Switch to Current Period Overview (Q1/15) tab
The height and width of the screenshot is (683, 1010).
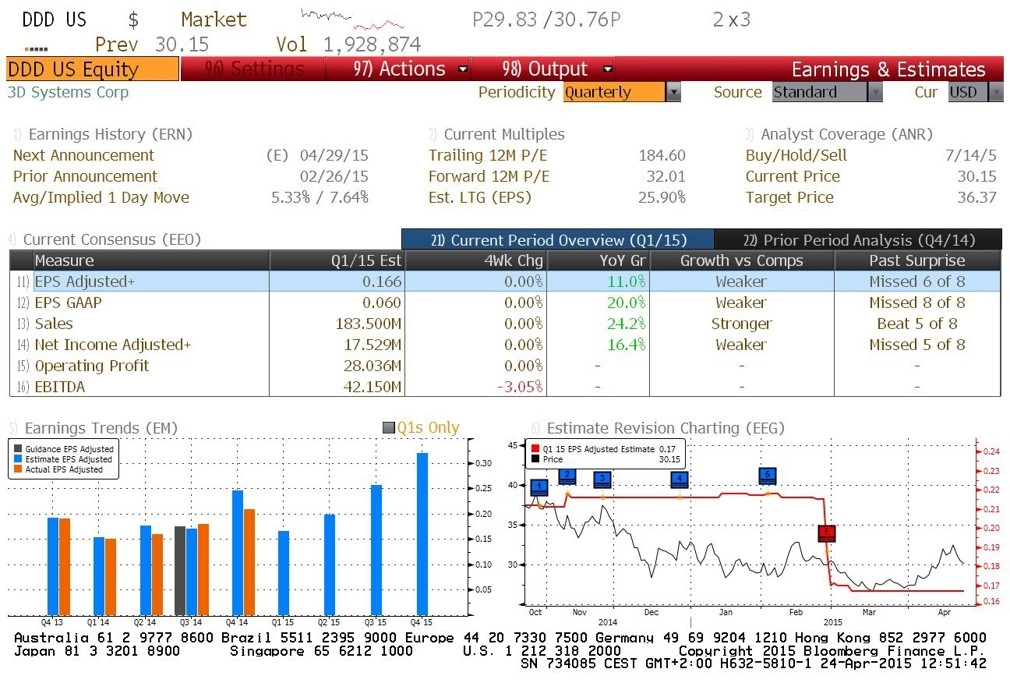point(558,240)
